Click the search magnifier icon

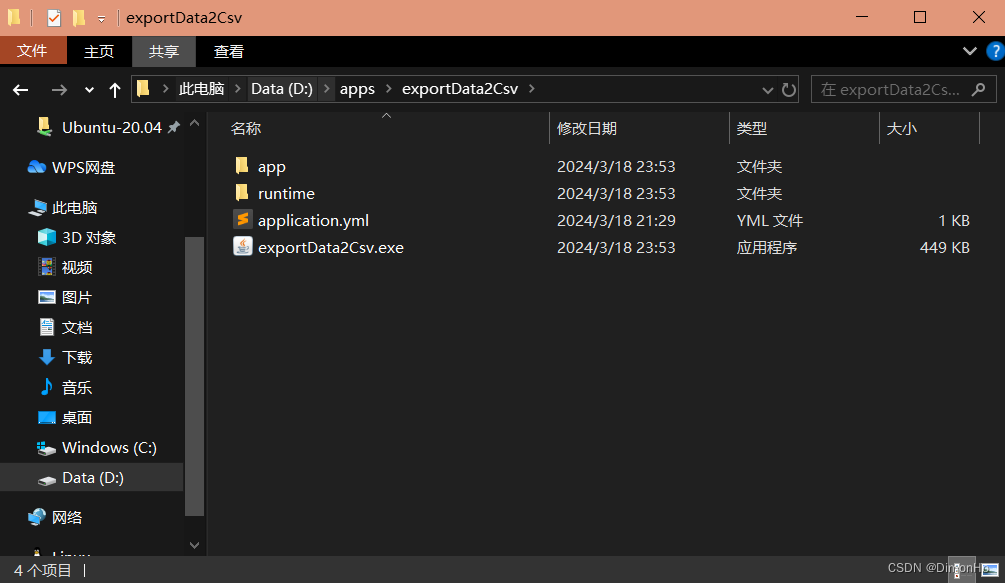point(978,89)
